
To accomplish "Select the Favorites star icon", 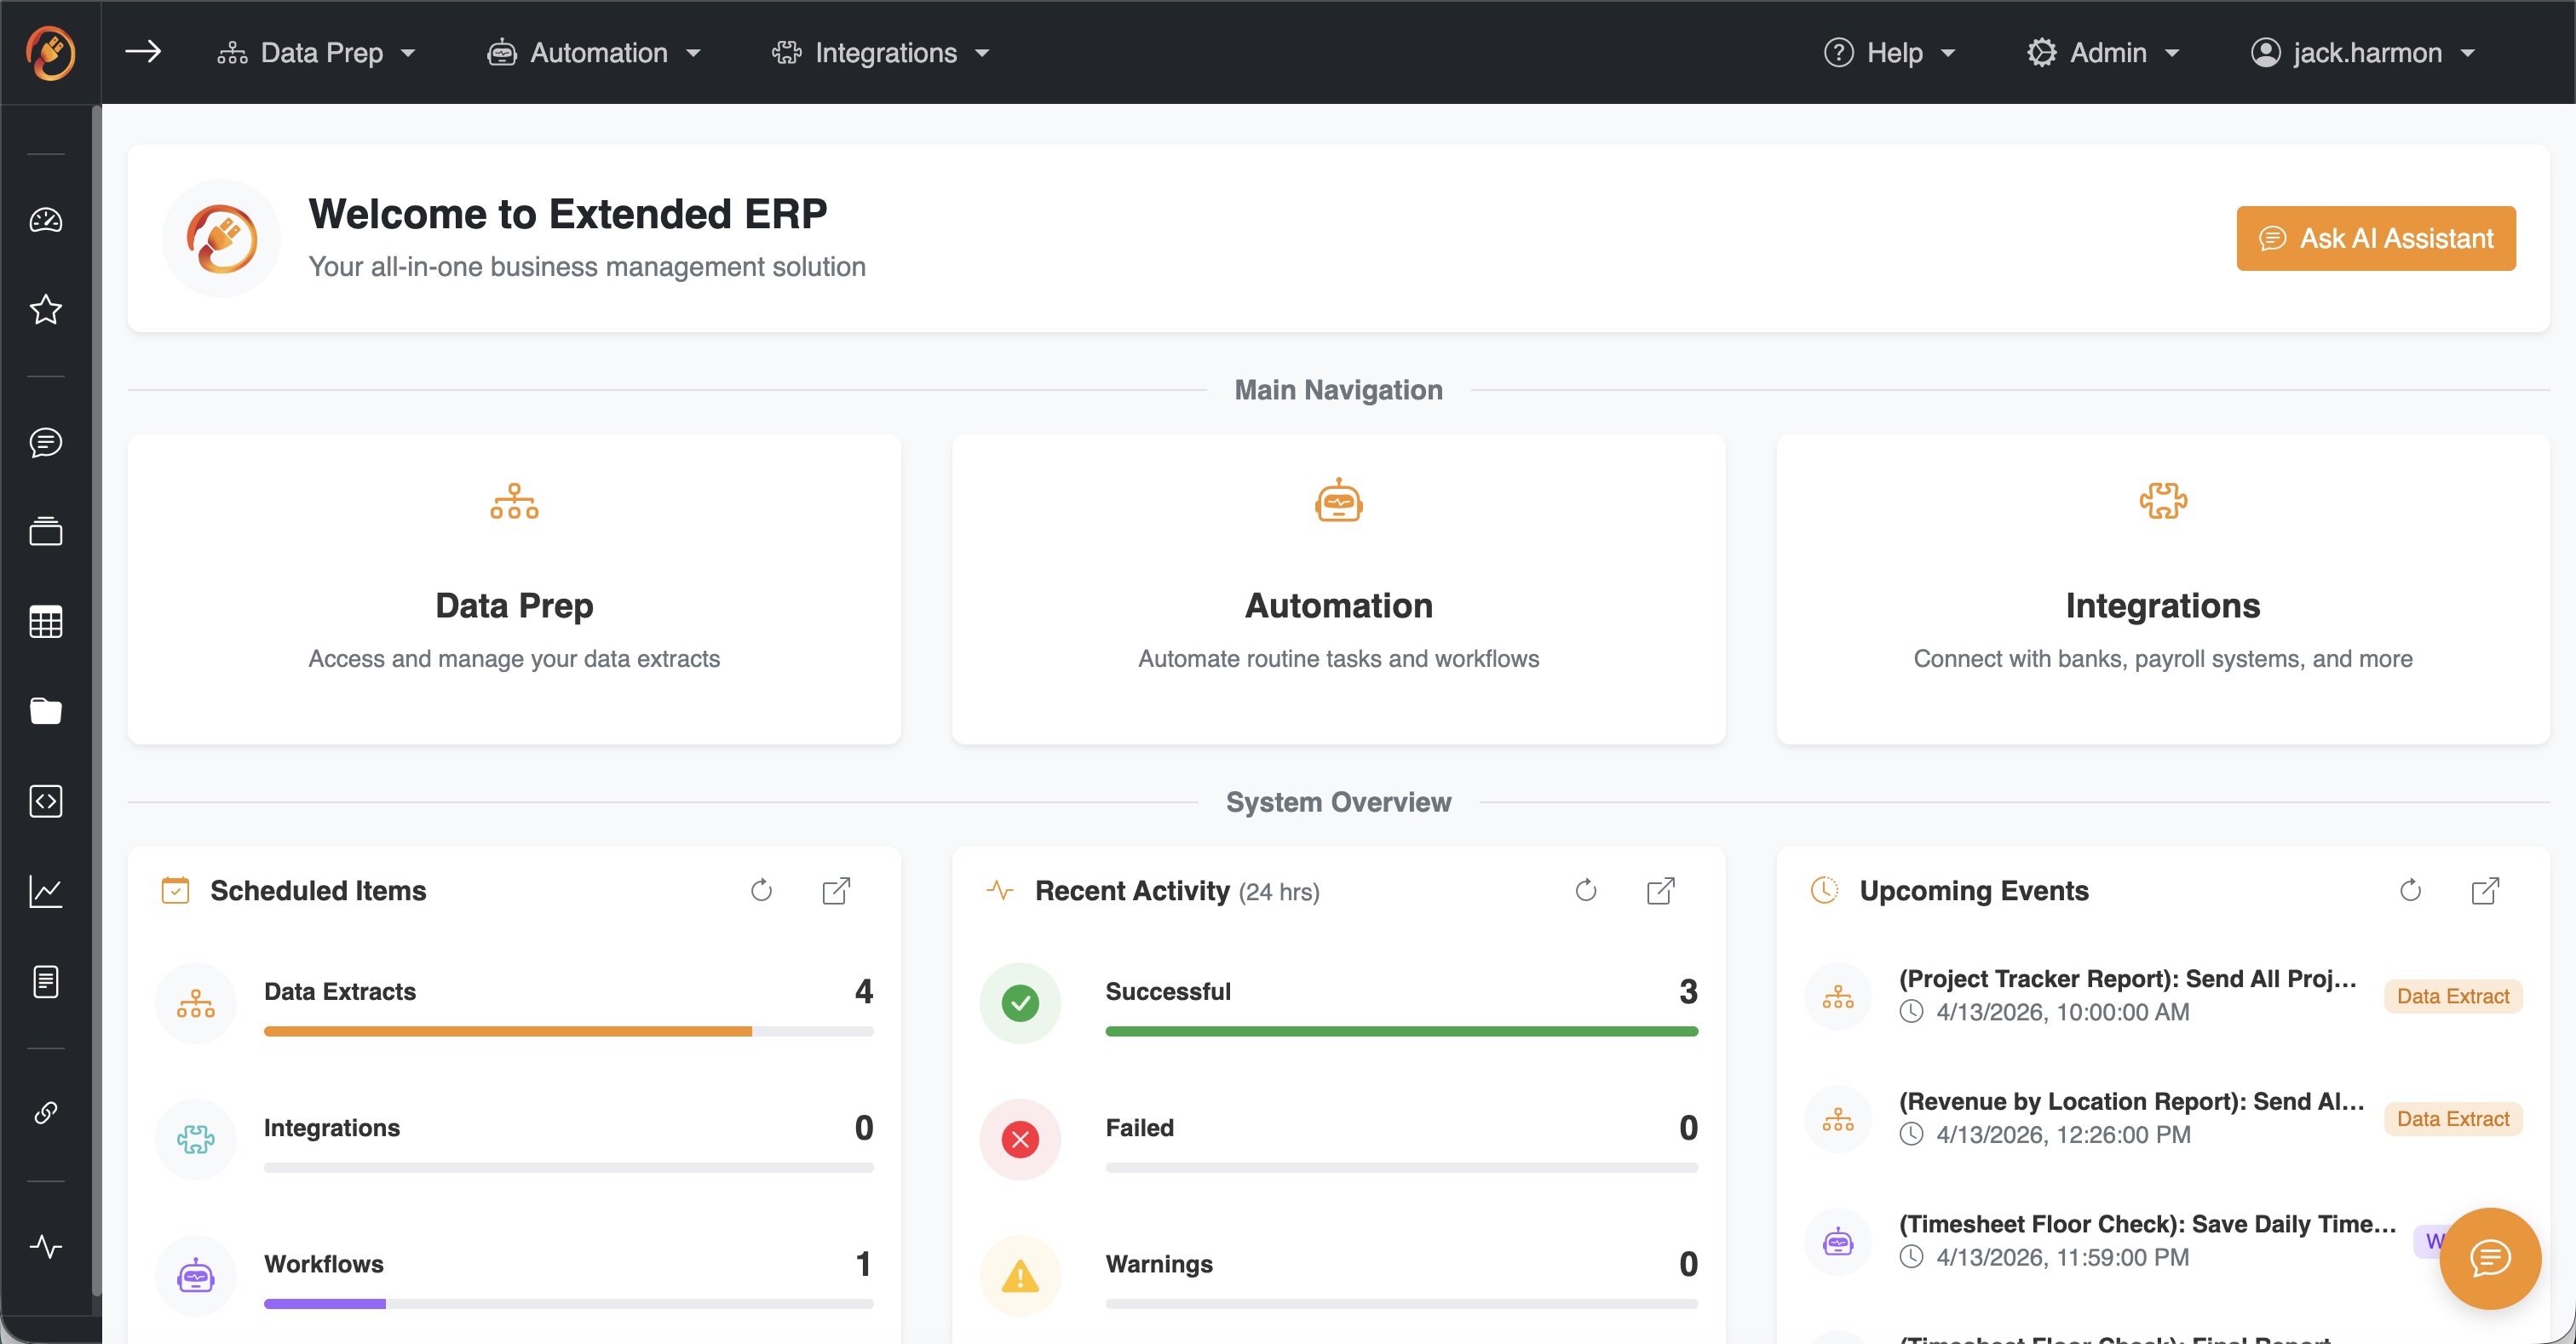I will click(x=46, y=311).
